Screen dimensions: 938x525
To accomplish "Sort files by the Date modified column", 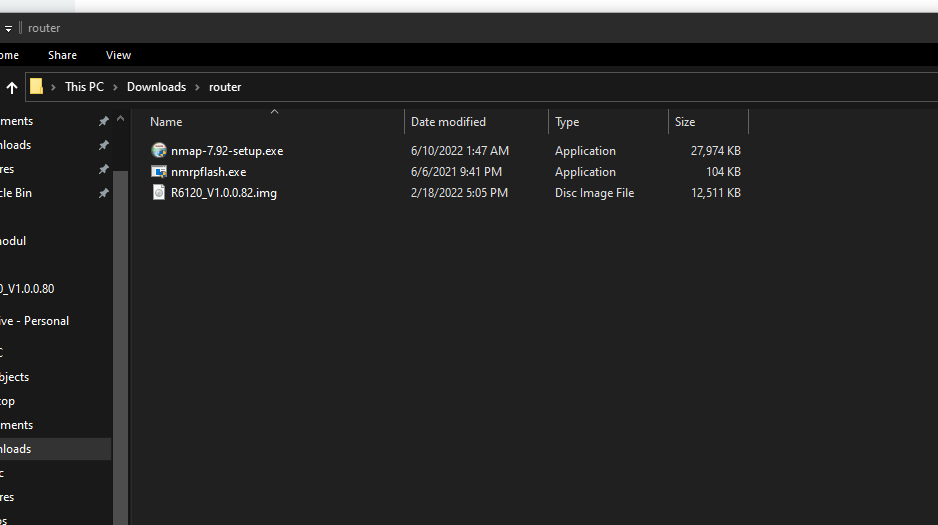I will [448, 122].
